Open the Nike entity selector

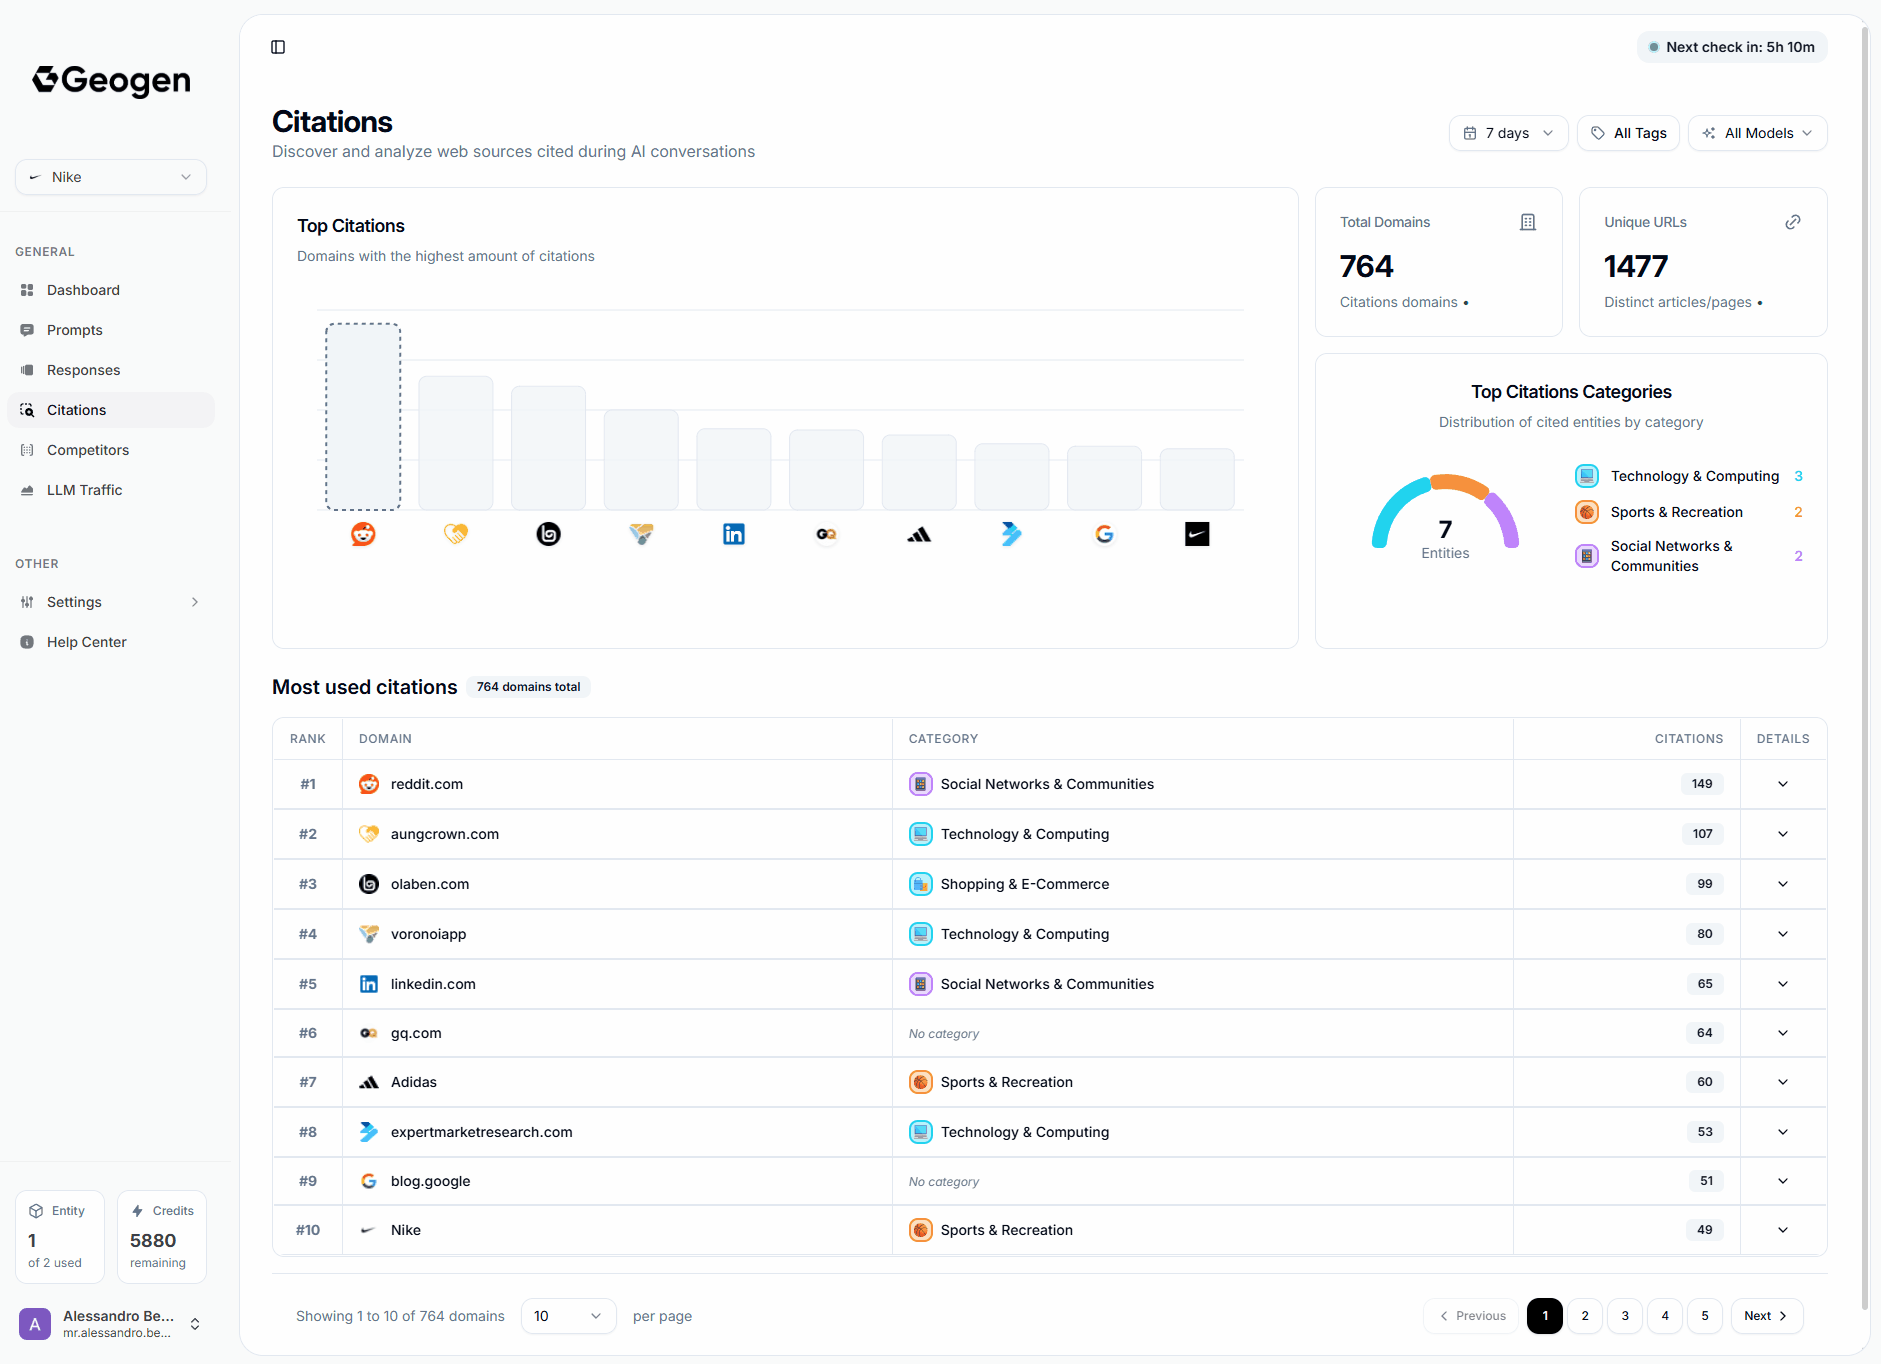[111, 177]
